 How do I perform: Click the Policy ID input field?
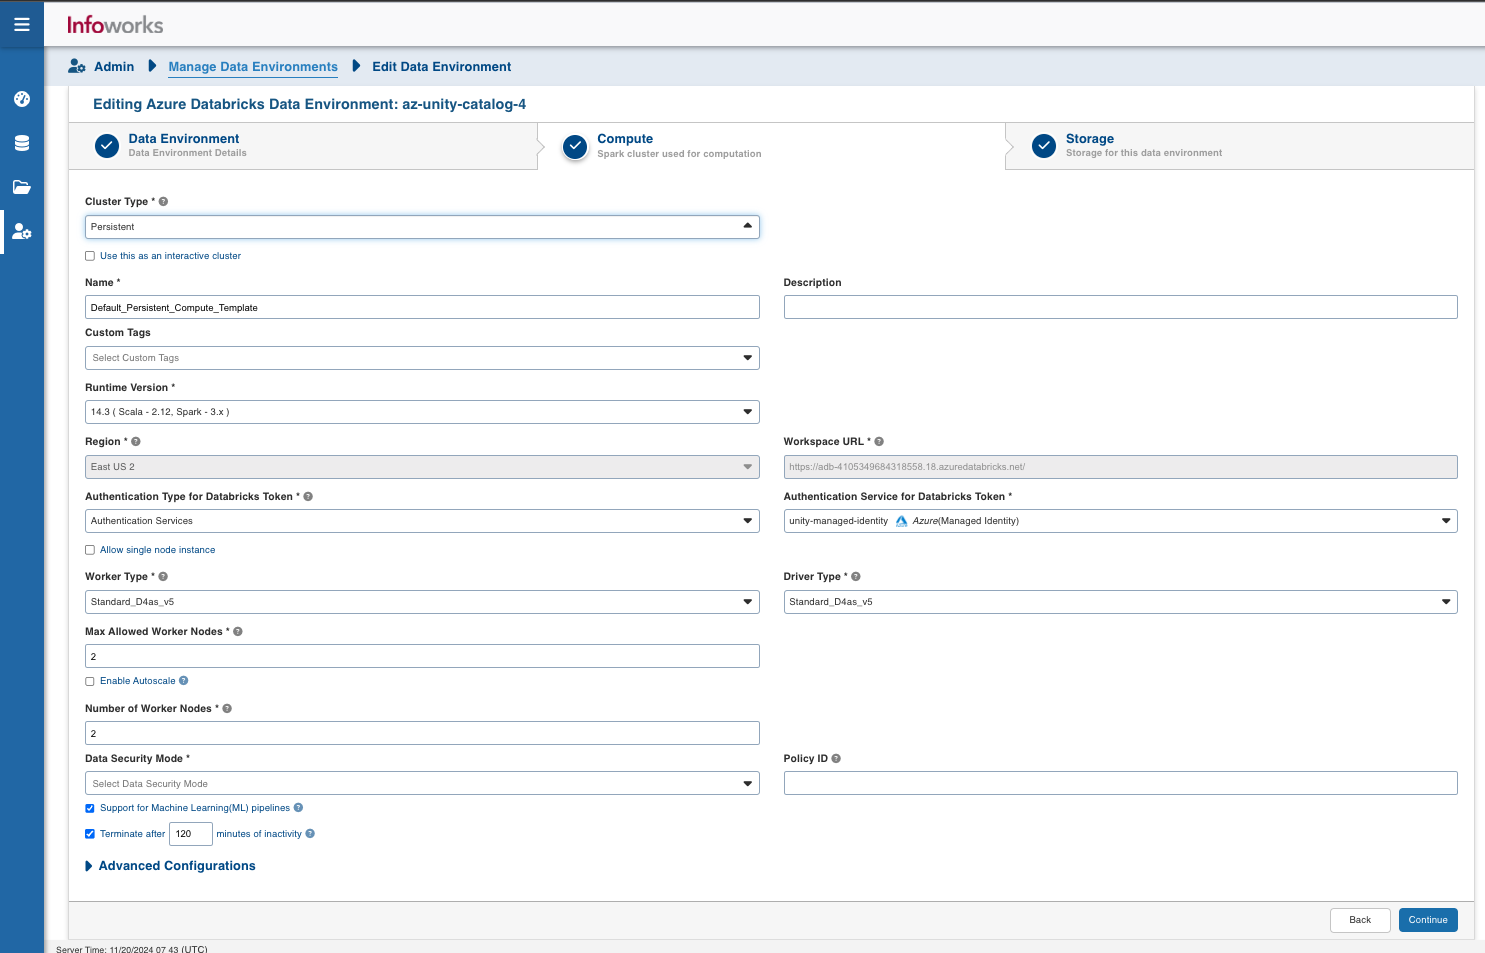[x=1120, y=784]
